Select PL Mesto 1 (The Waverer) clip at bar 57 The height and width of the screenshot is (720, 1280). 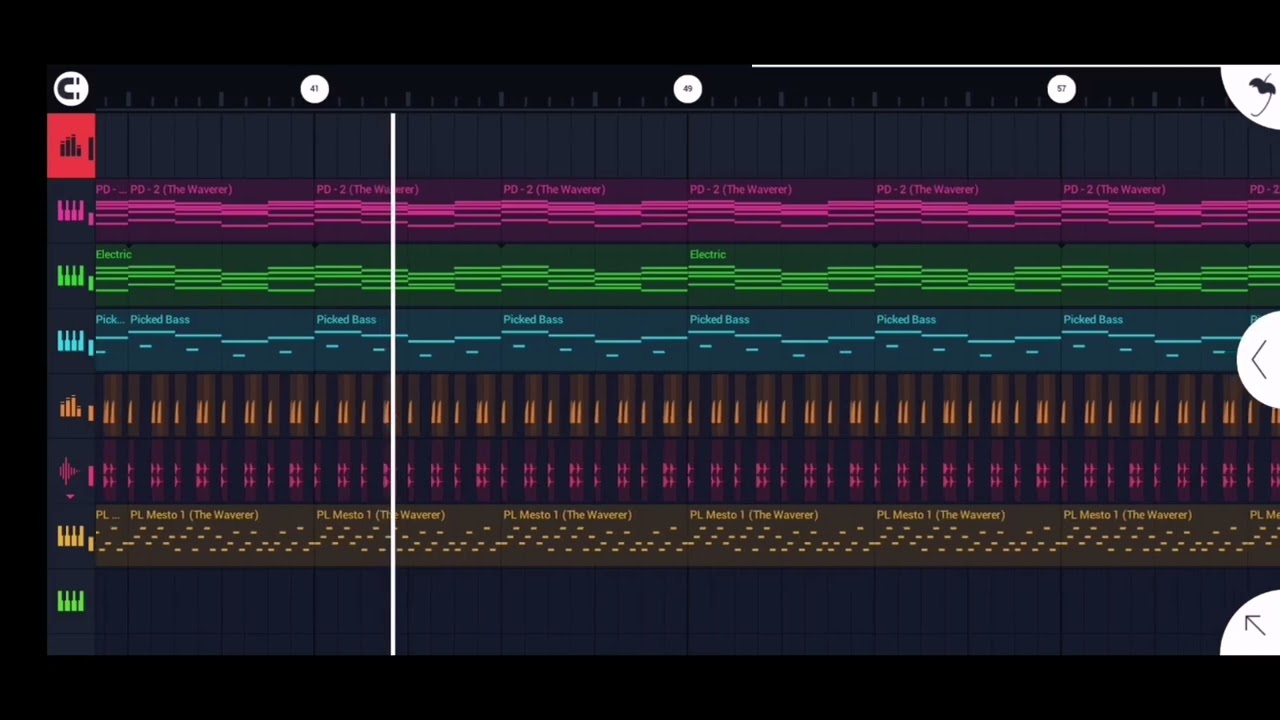(x=1154, y=537)
